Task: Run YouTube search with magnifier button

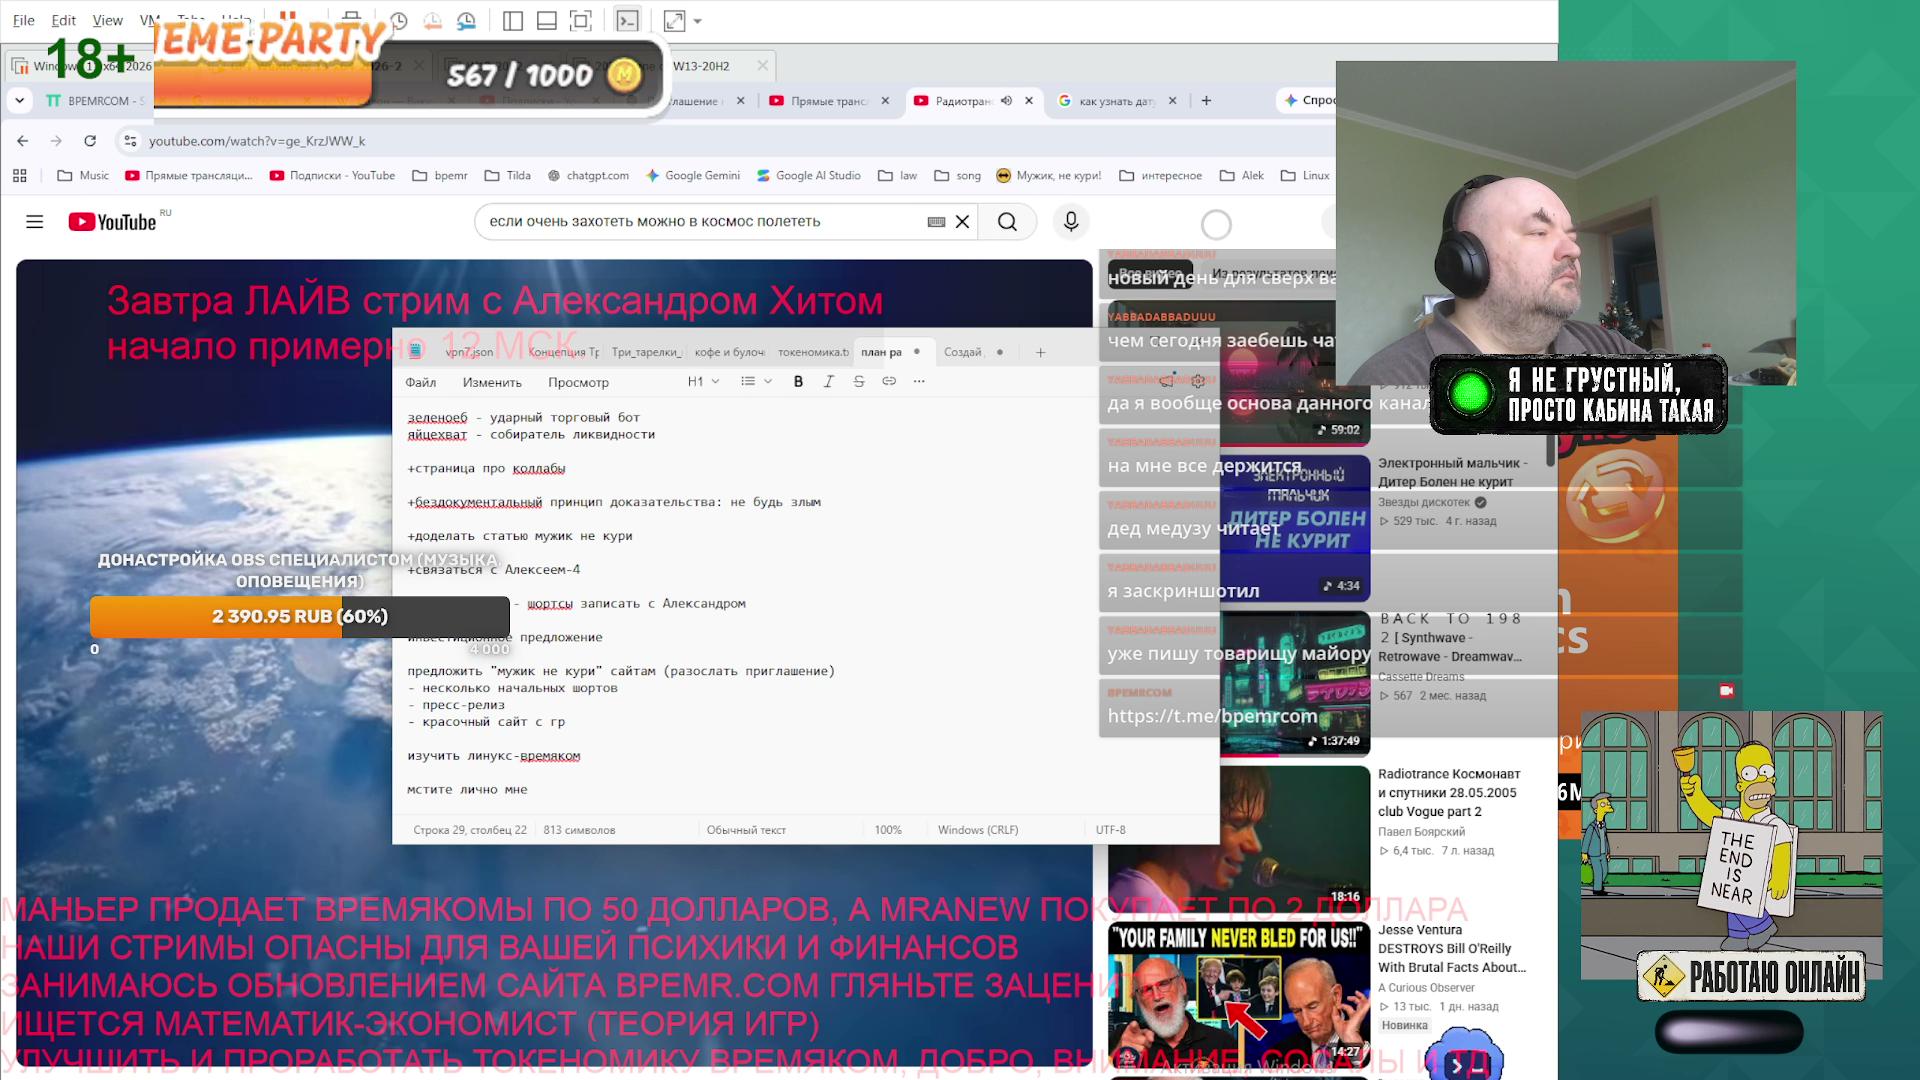Action: coord(1007,222)
